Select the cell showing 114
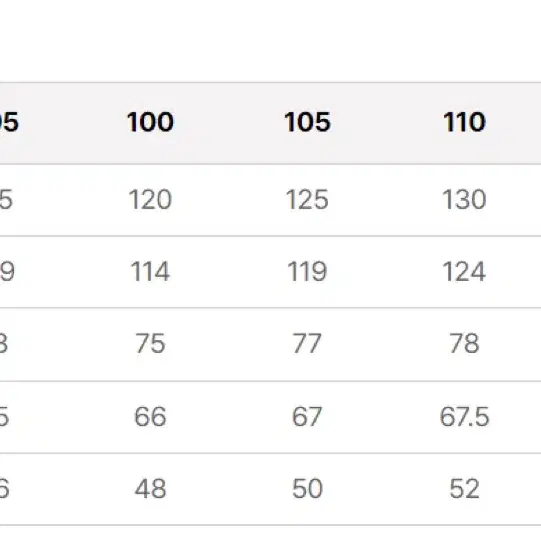Screen dimensions: 541x541 pos(150,272)
